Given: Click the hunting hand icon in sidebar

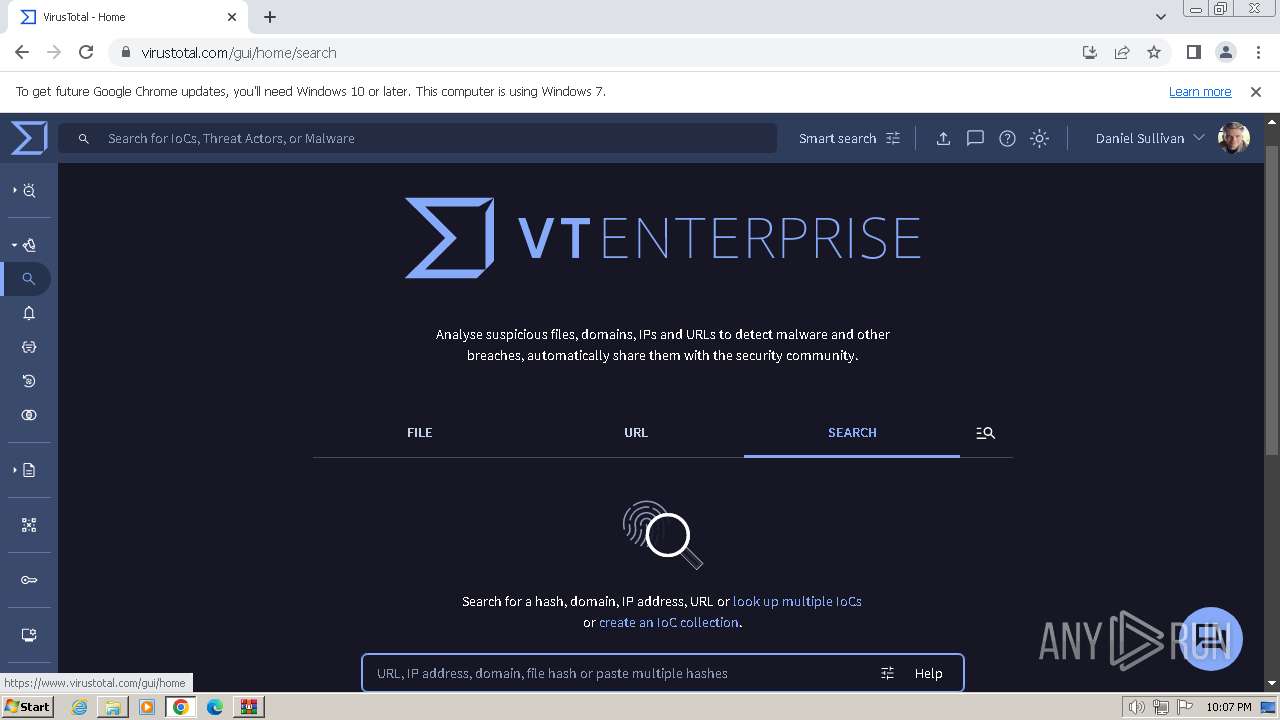Looking at the screenshot, I should point(29,245).
